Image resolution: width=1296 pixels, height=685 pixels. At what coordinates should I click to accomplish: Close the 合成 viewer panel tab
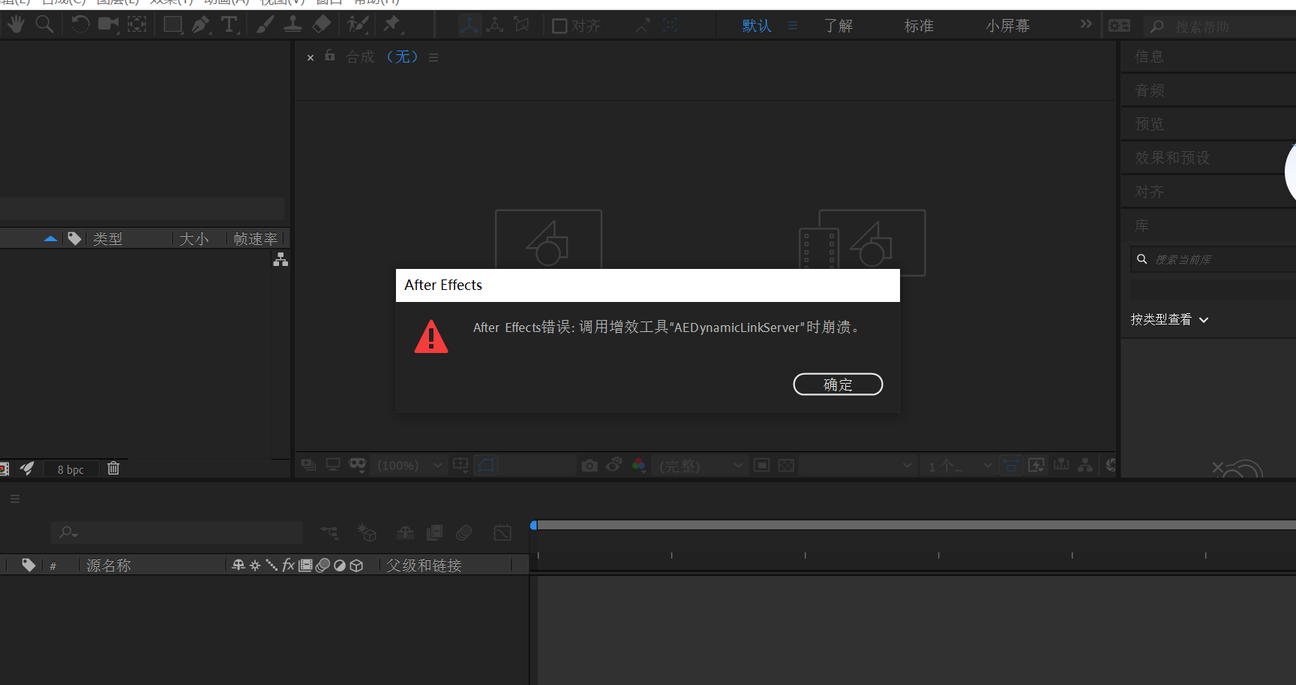click(x=310, y=58)
